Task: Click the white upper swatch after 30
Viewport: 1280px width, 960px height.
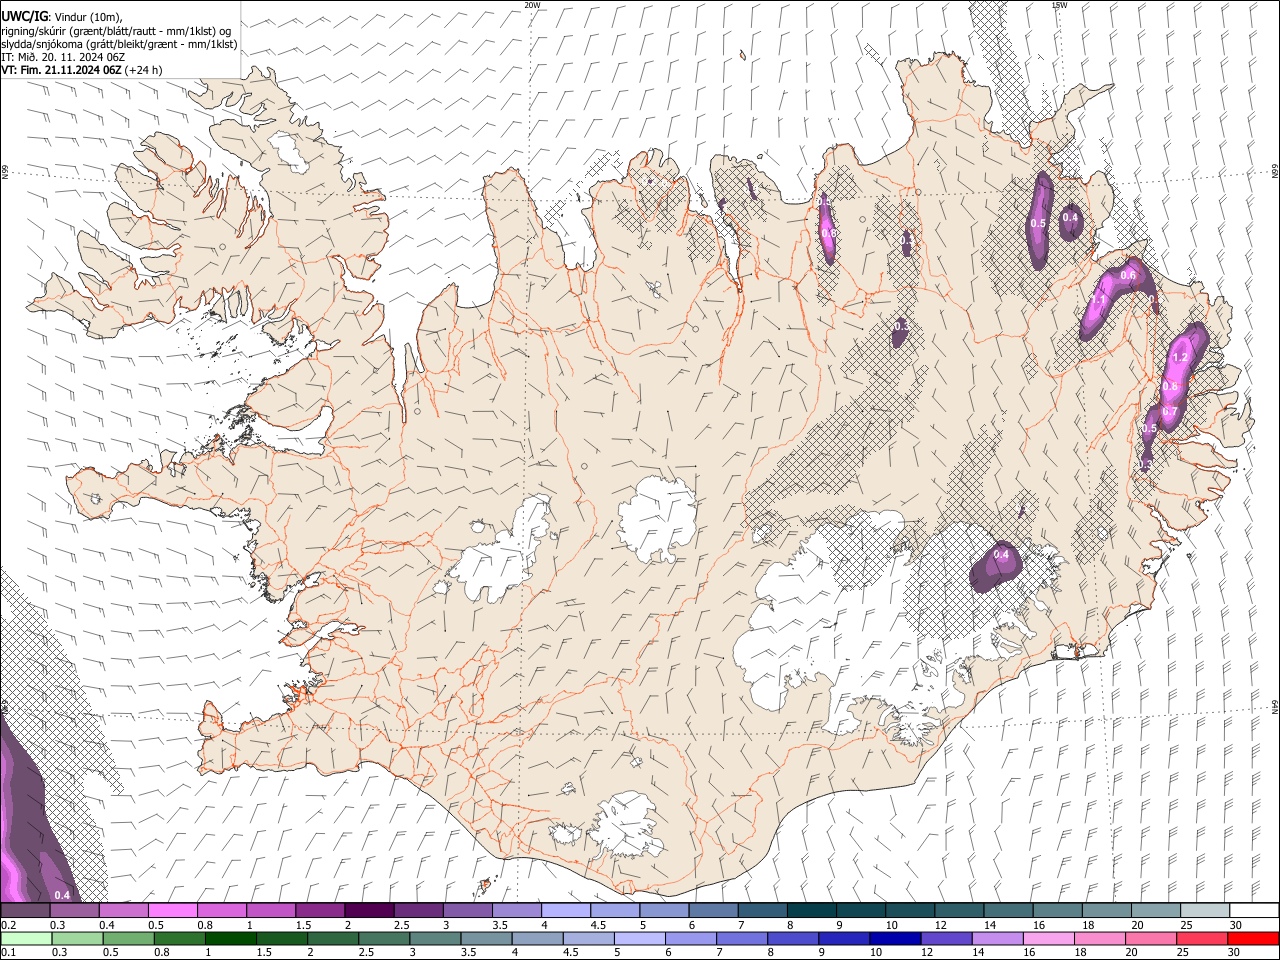Action: point(1254,910)
